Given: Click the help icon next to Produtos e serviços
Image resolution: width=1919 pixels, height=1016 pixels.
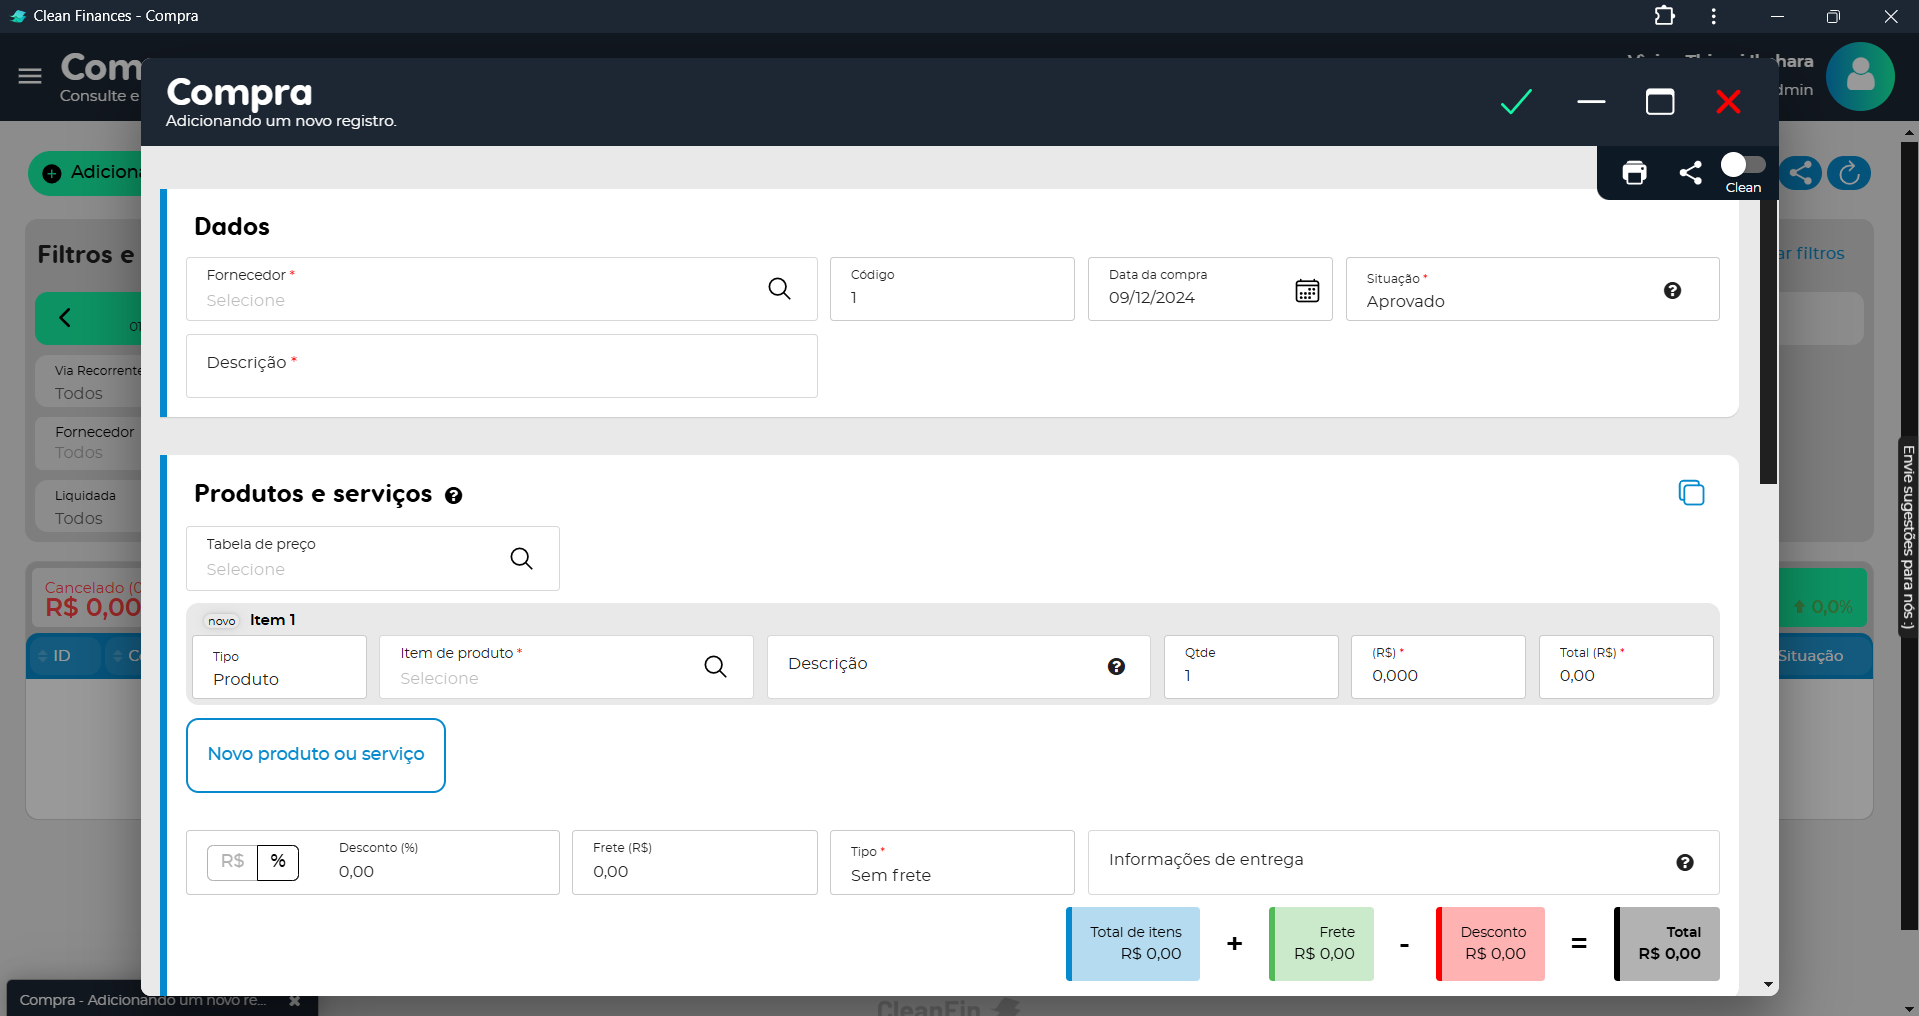Looking at the screenshot, I should pyautogui.click(x=454, y=496).
